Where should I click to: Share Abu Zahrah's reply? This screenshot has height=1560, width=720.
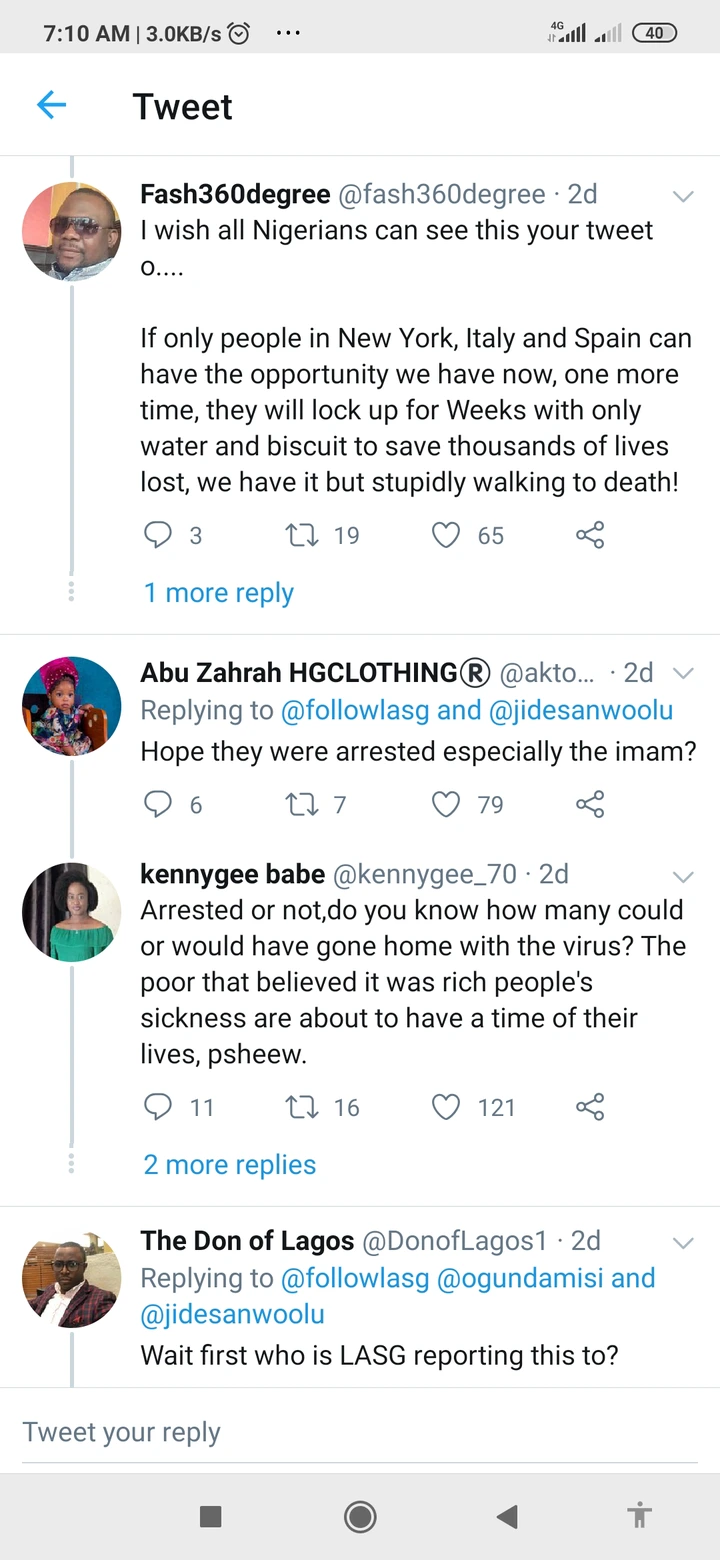[x=590, y=804]
